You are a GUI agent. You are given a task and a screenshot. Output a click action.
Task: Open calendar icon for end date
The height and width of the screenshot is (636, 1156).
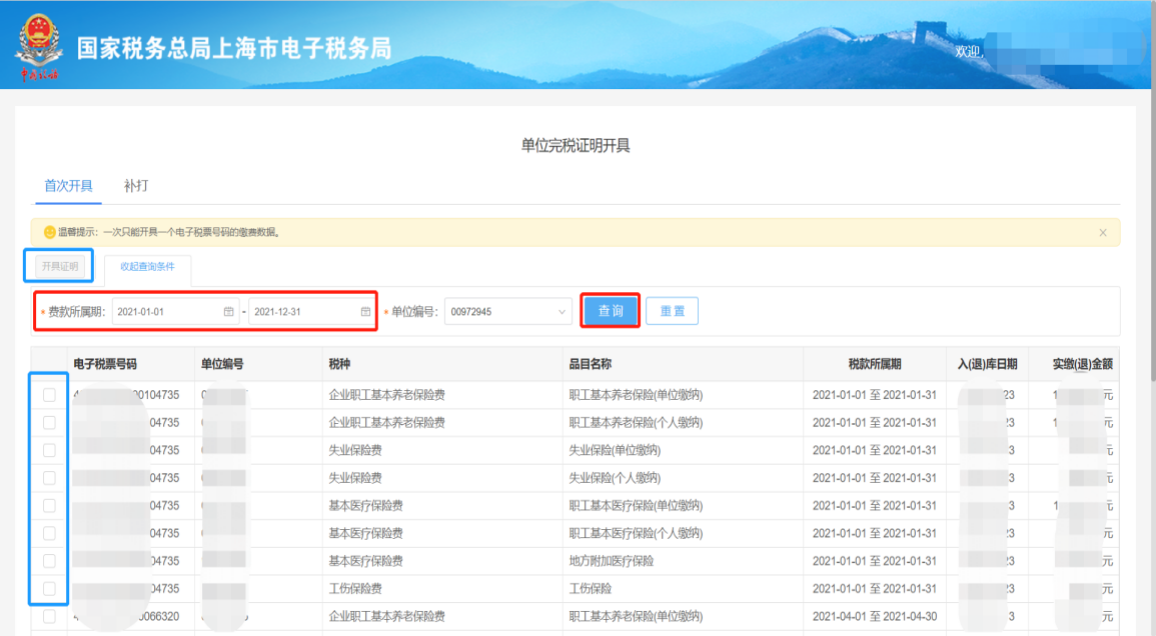(x=365, y=312)
